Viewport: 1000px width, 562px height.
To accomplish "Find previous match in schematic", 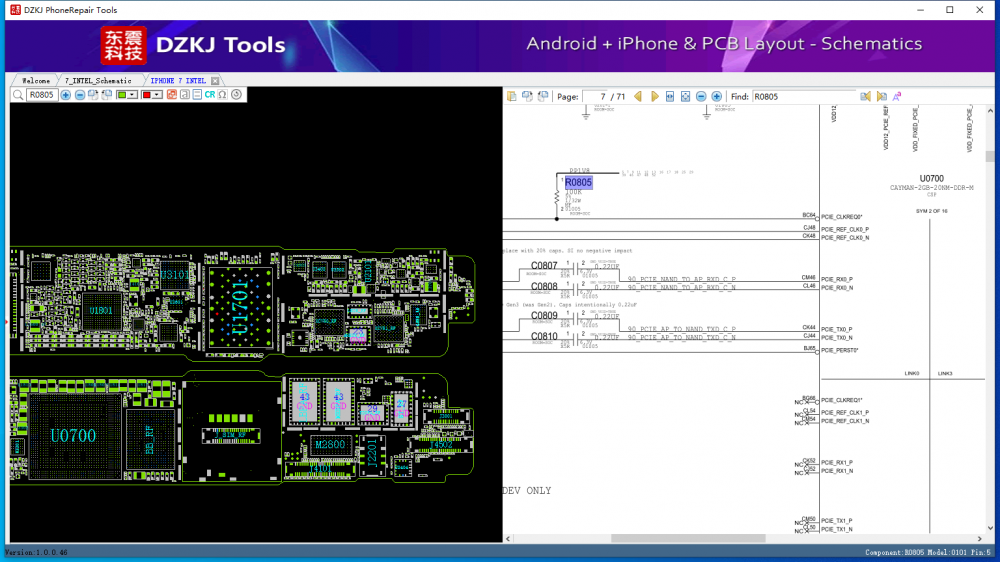I will (866, 97).
